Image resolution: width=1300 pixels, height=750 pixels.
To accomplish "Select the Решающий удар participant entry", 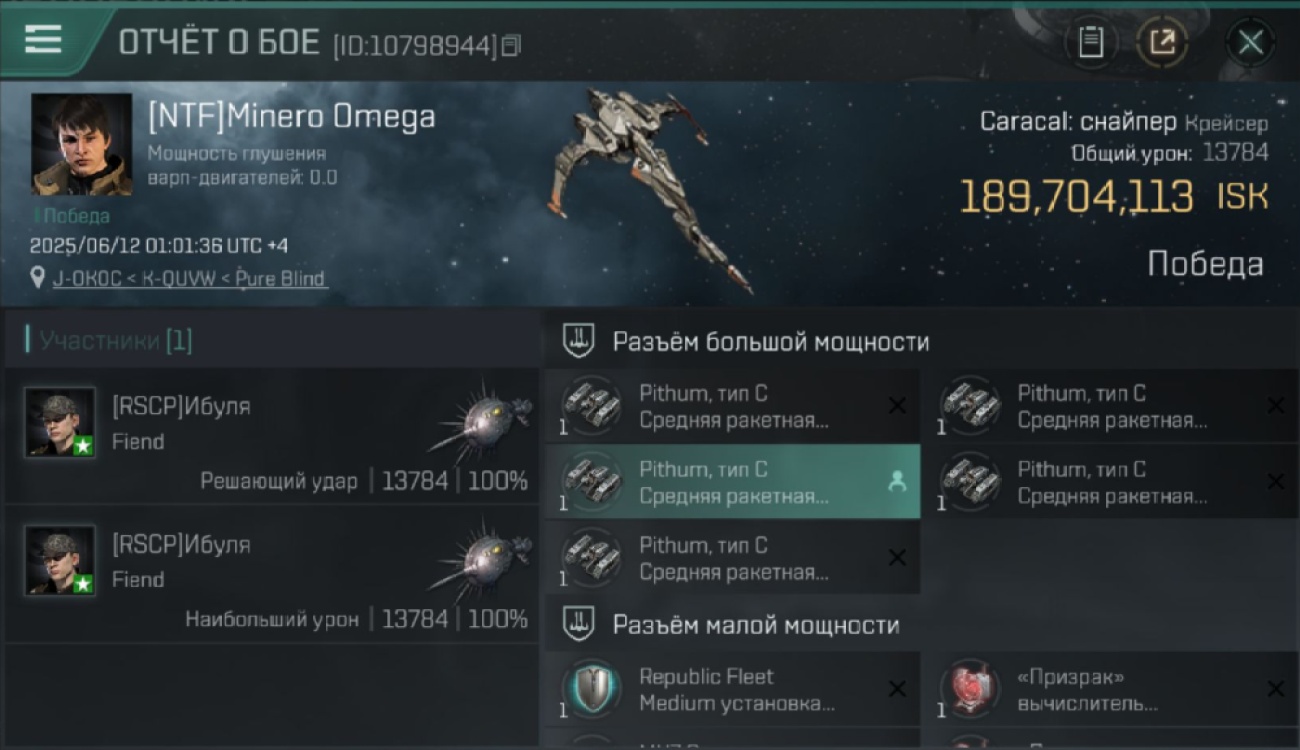I will [x=272, y=435].
